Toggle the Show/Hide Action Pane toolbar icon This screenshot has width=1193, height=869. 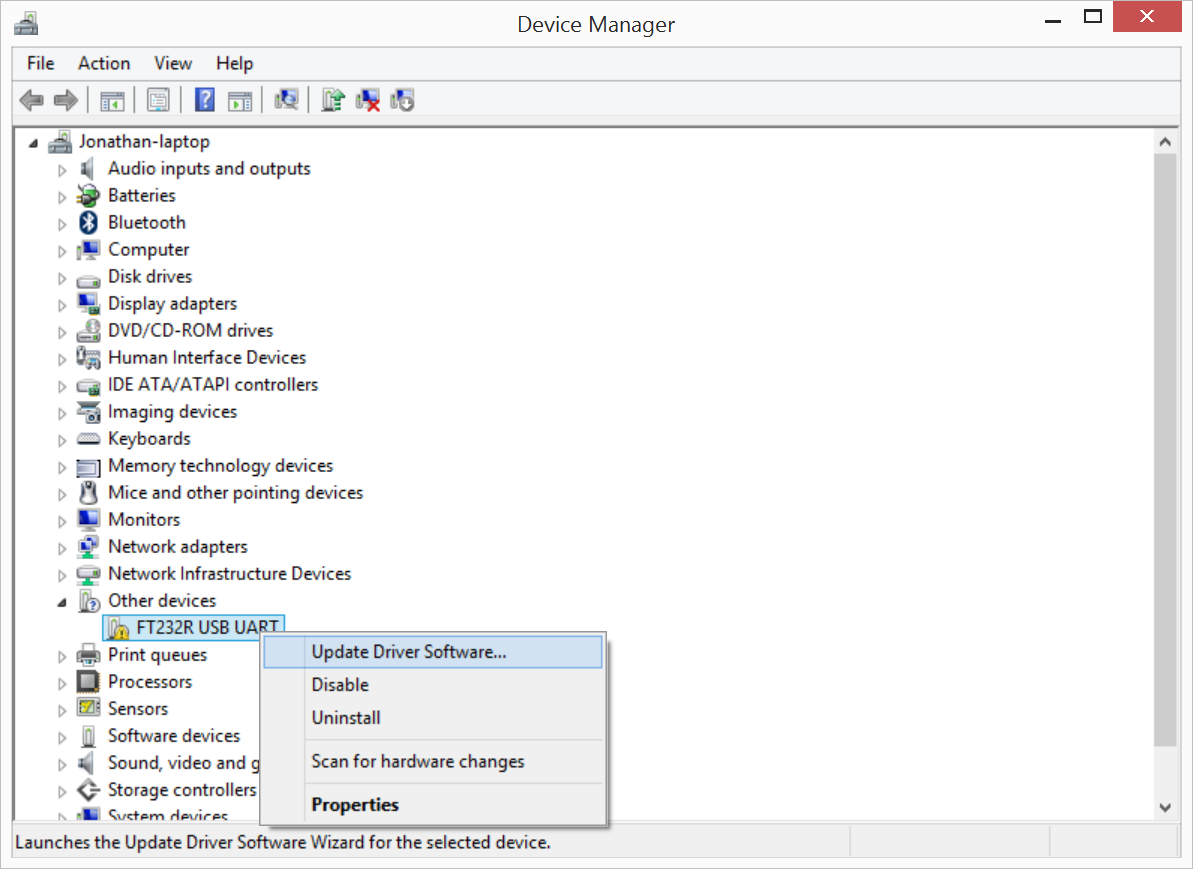click(240, 100)
